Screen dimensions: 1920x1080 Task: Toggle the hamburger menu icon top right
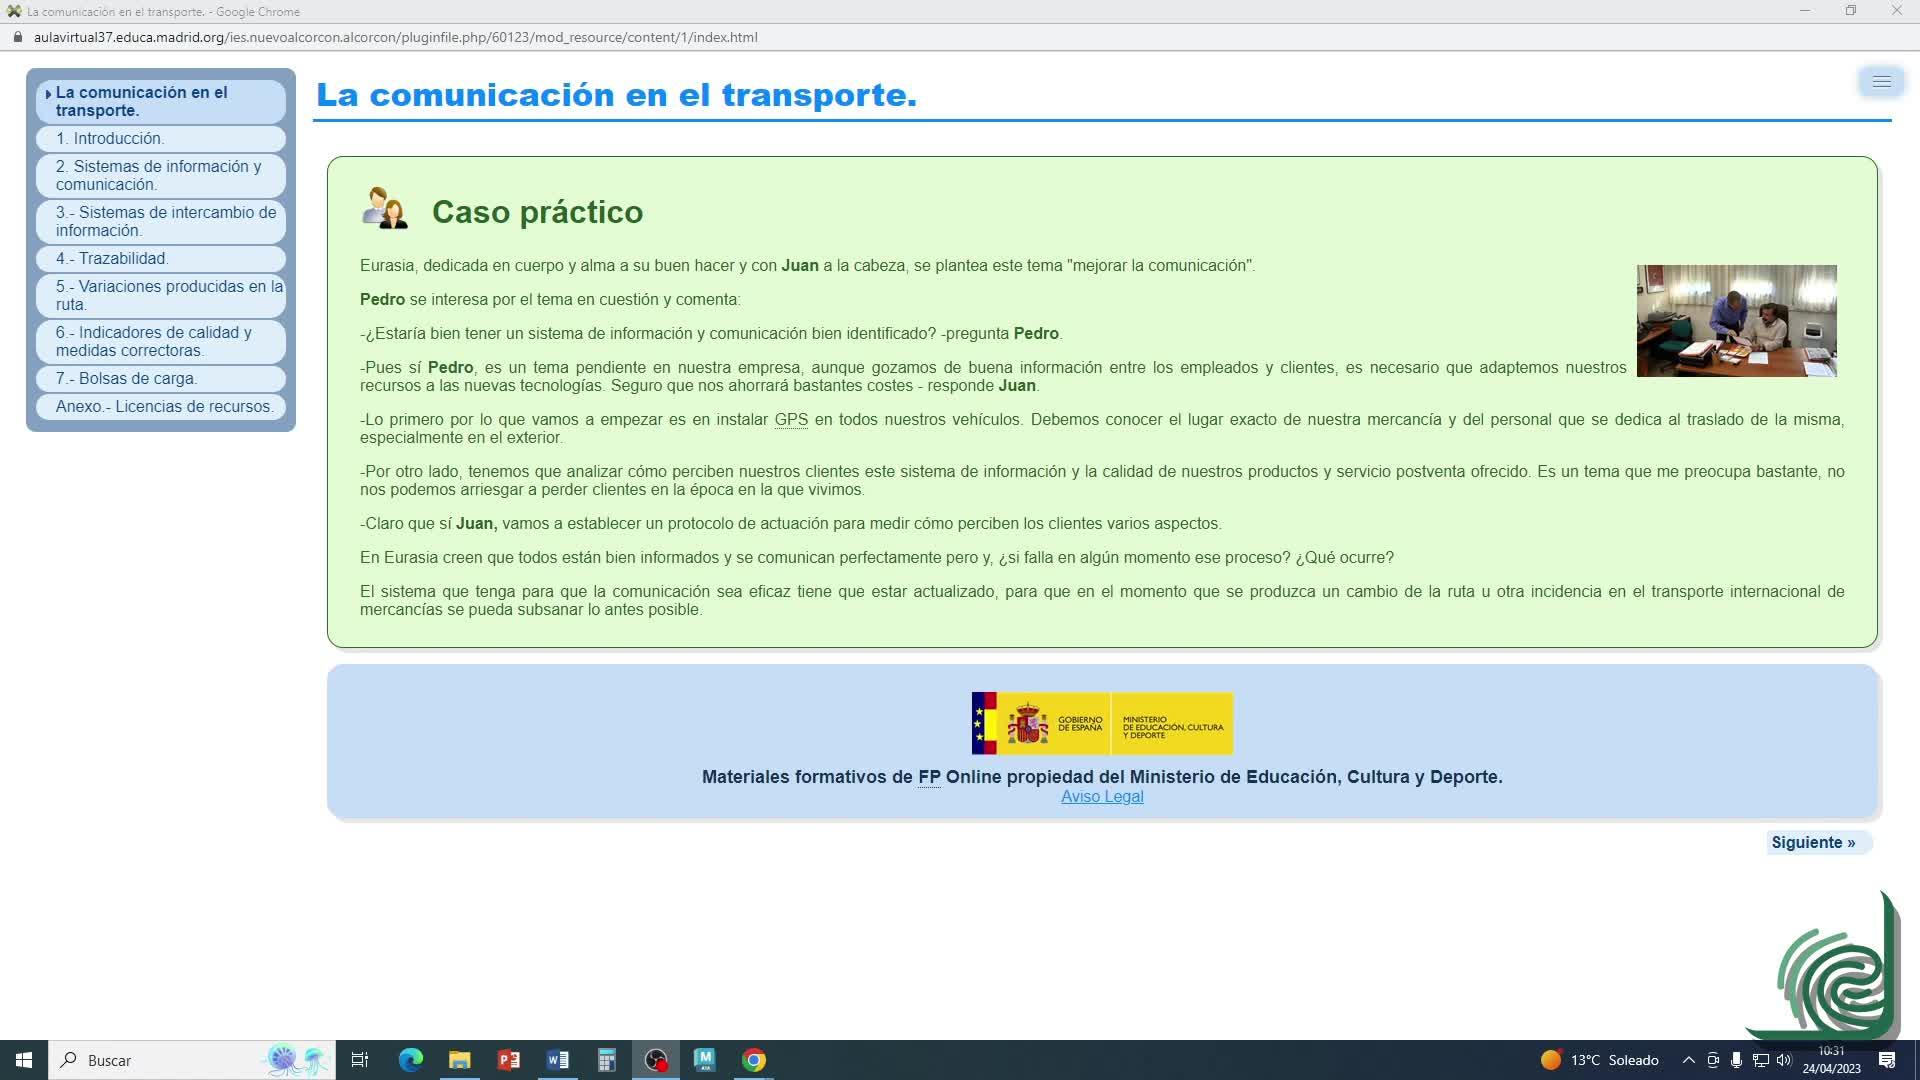[1881, 82]
